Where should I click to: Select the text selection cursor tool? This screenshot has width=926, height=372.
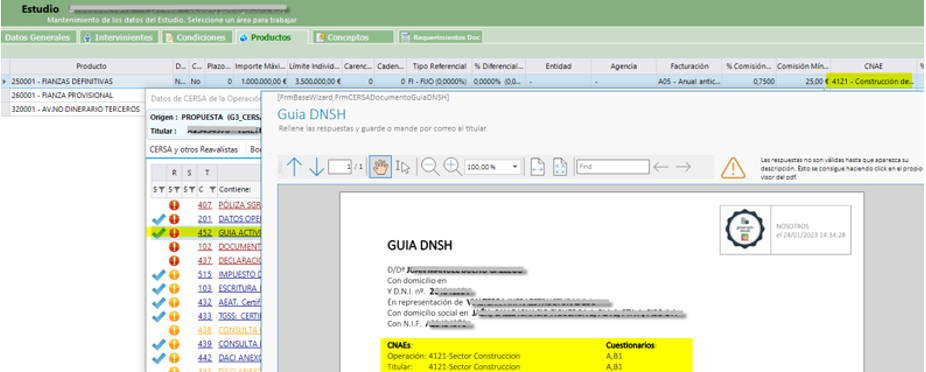pos(403,167)
